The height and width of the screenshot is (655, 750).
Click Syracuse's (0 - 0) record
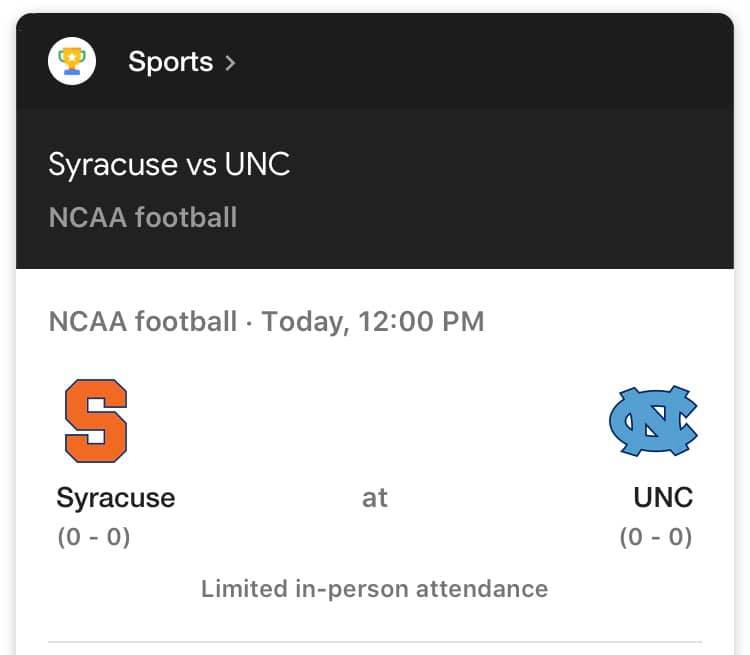tap(94, 537)
